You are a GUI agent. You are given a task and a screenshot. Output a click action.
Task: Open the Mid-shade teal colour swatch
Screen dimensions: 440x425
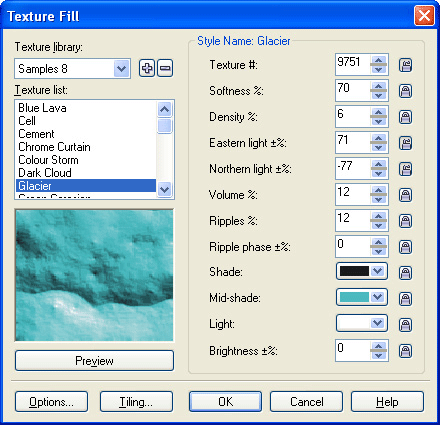pyautogui.click(x=354, y=297)
